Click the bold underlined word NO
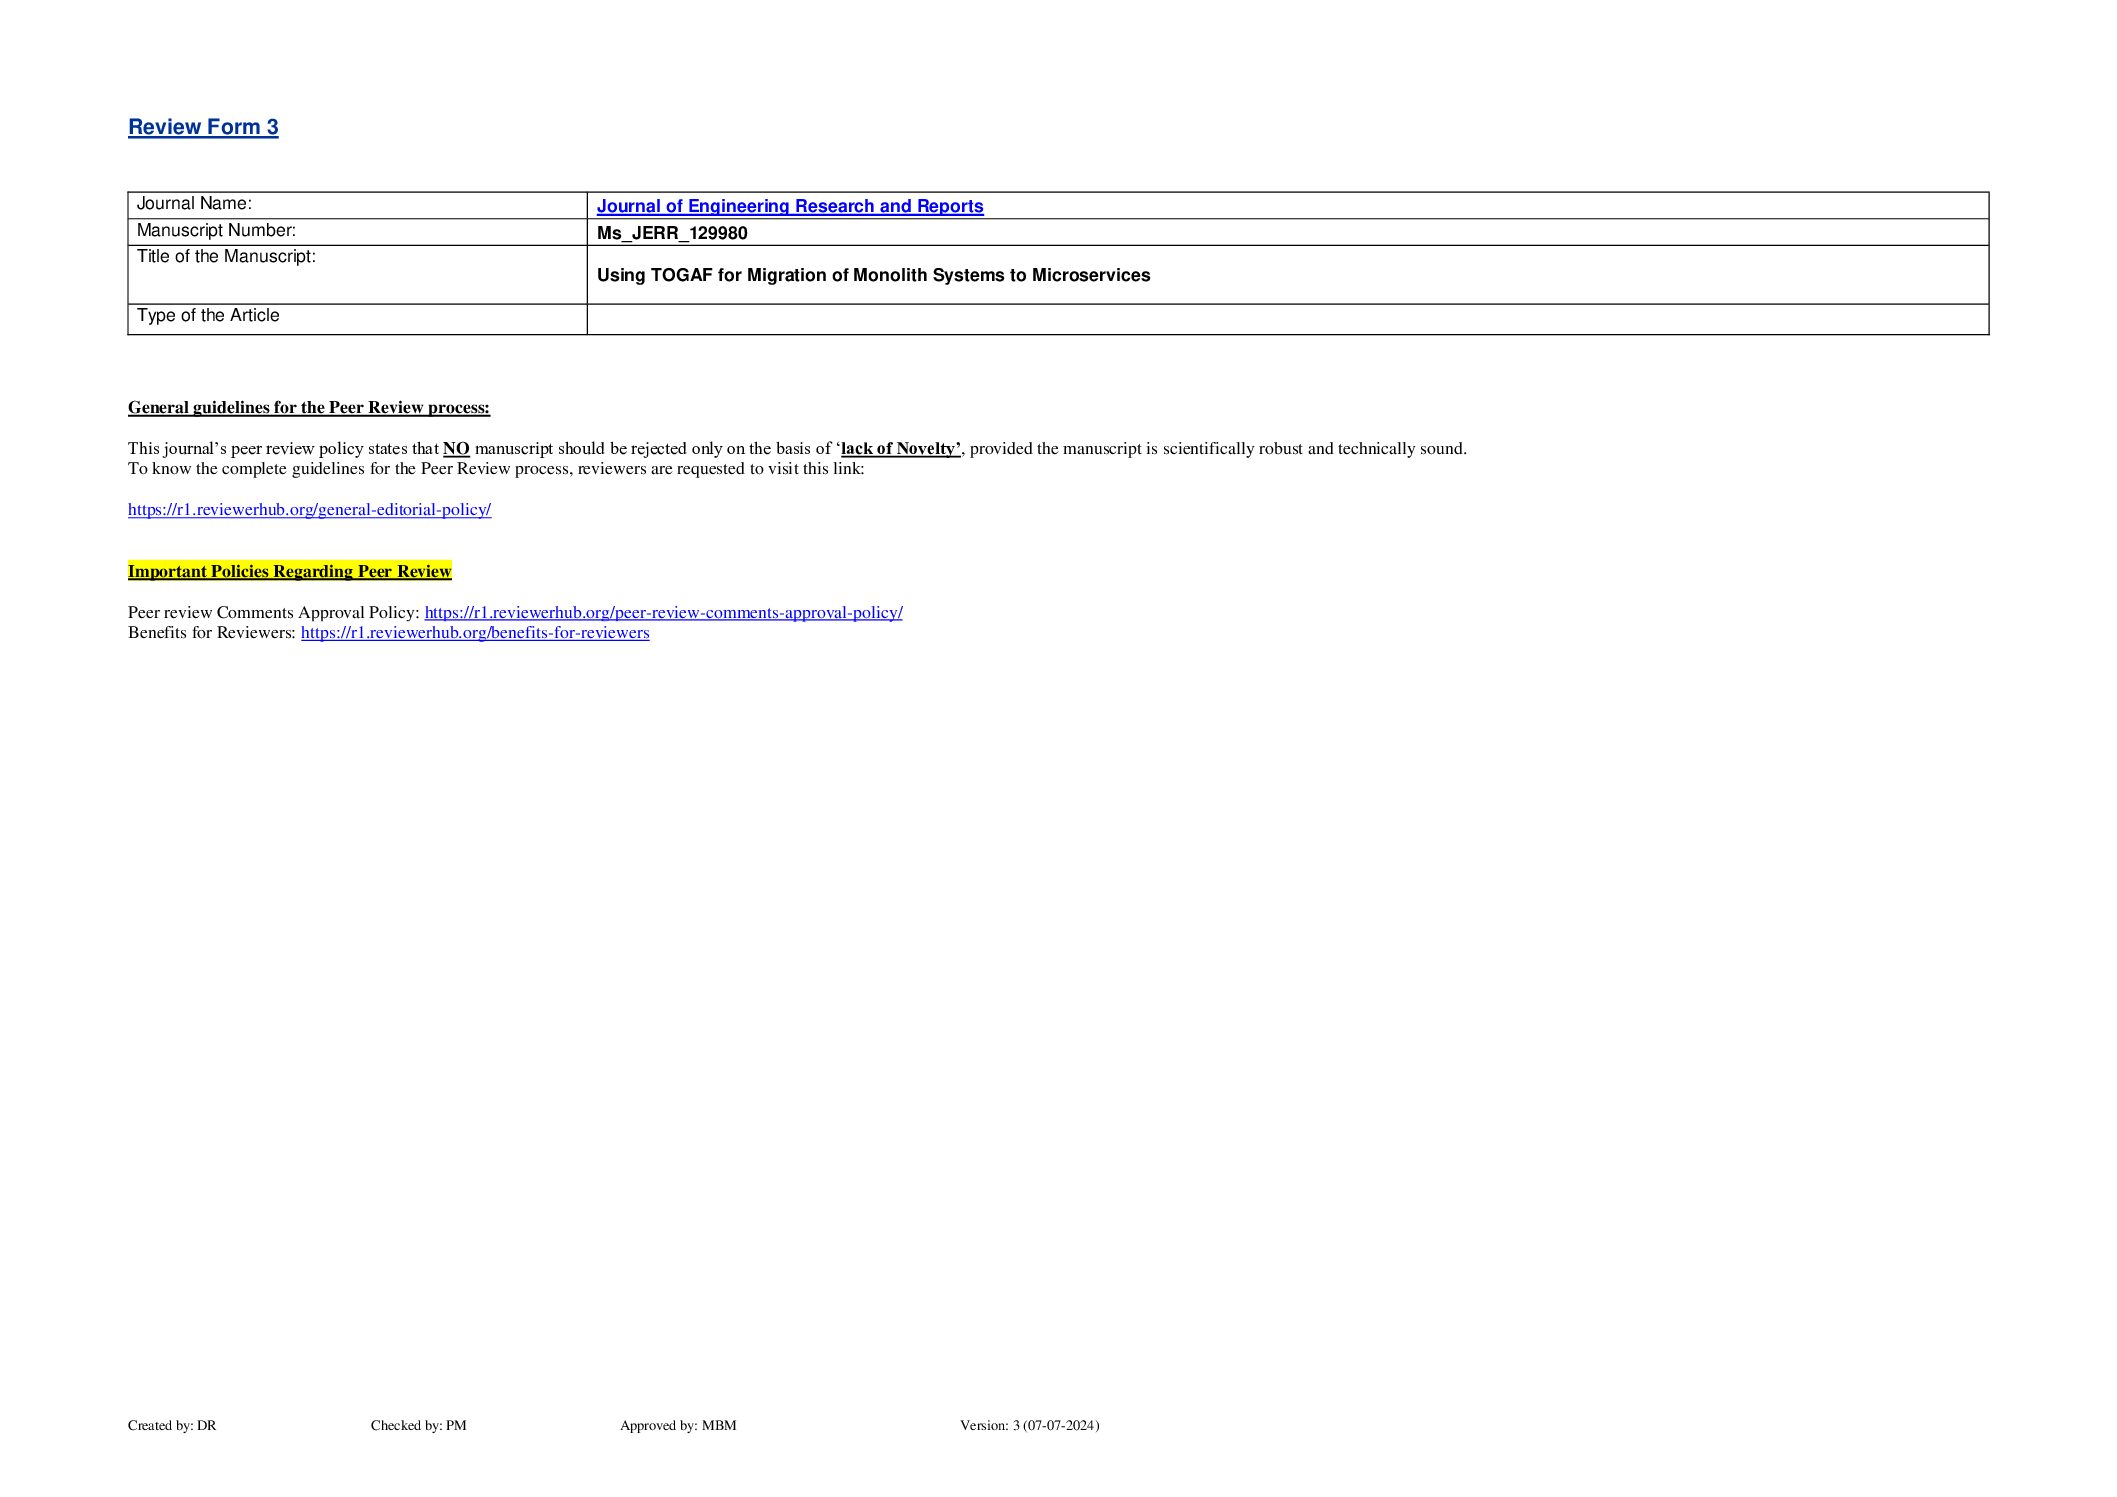The height and width of the screenshot is (1497, 2117). point(456,448)
